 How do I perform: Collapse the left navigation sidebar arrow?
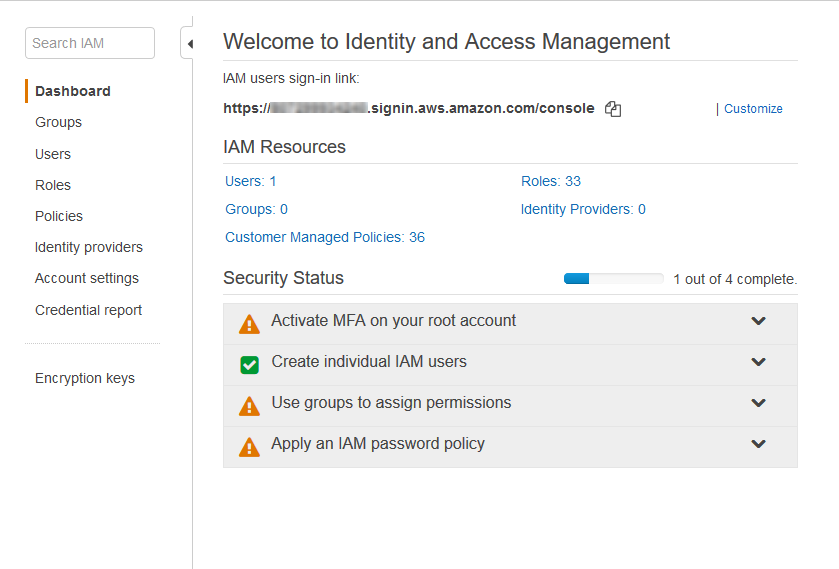pos(189,44)
